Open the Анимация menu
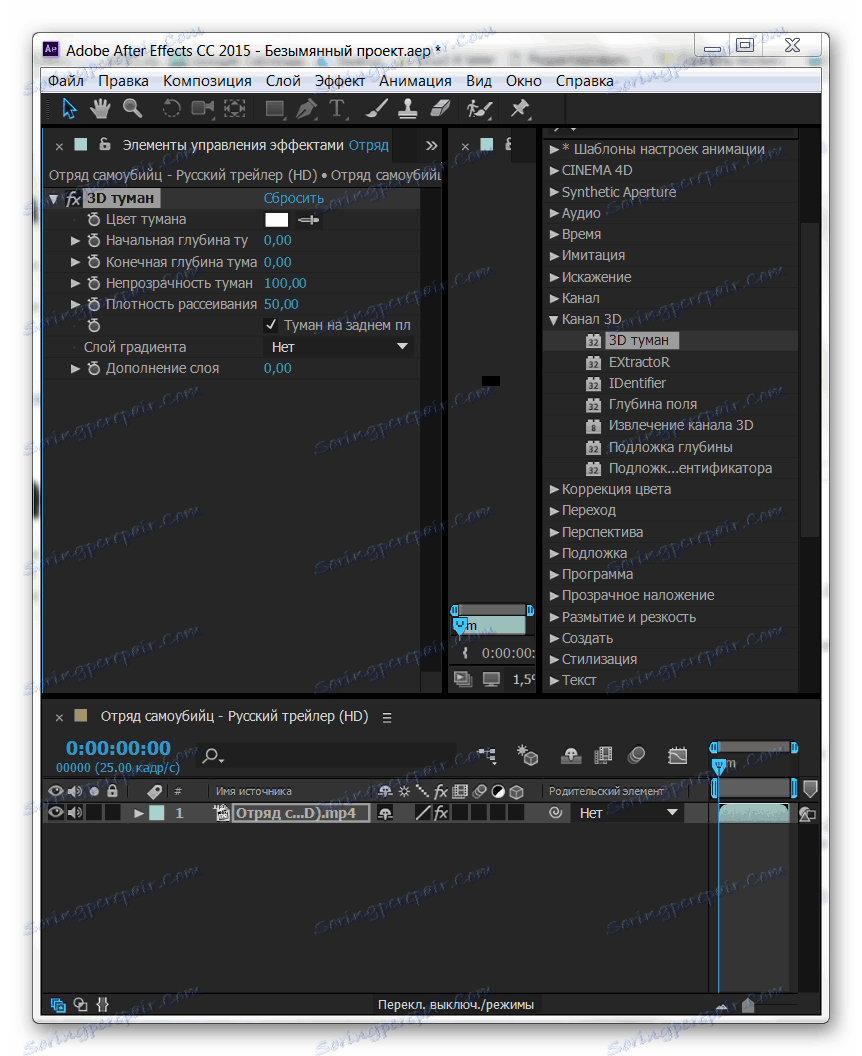862x1056 pixels. [415, 81]
